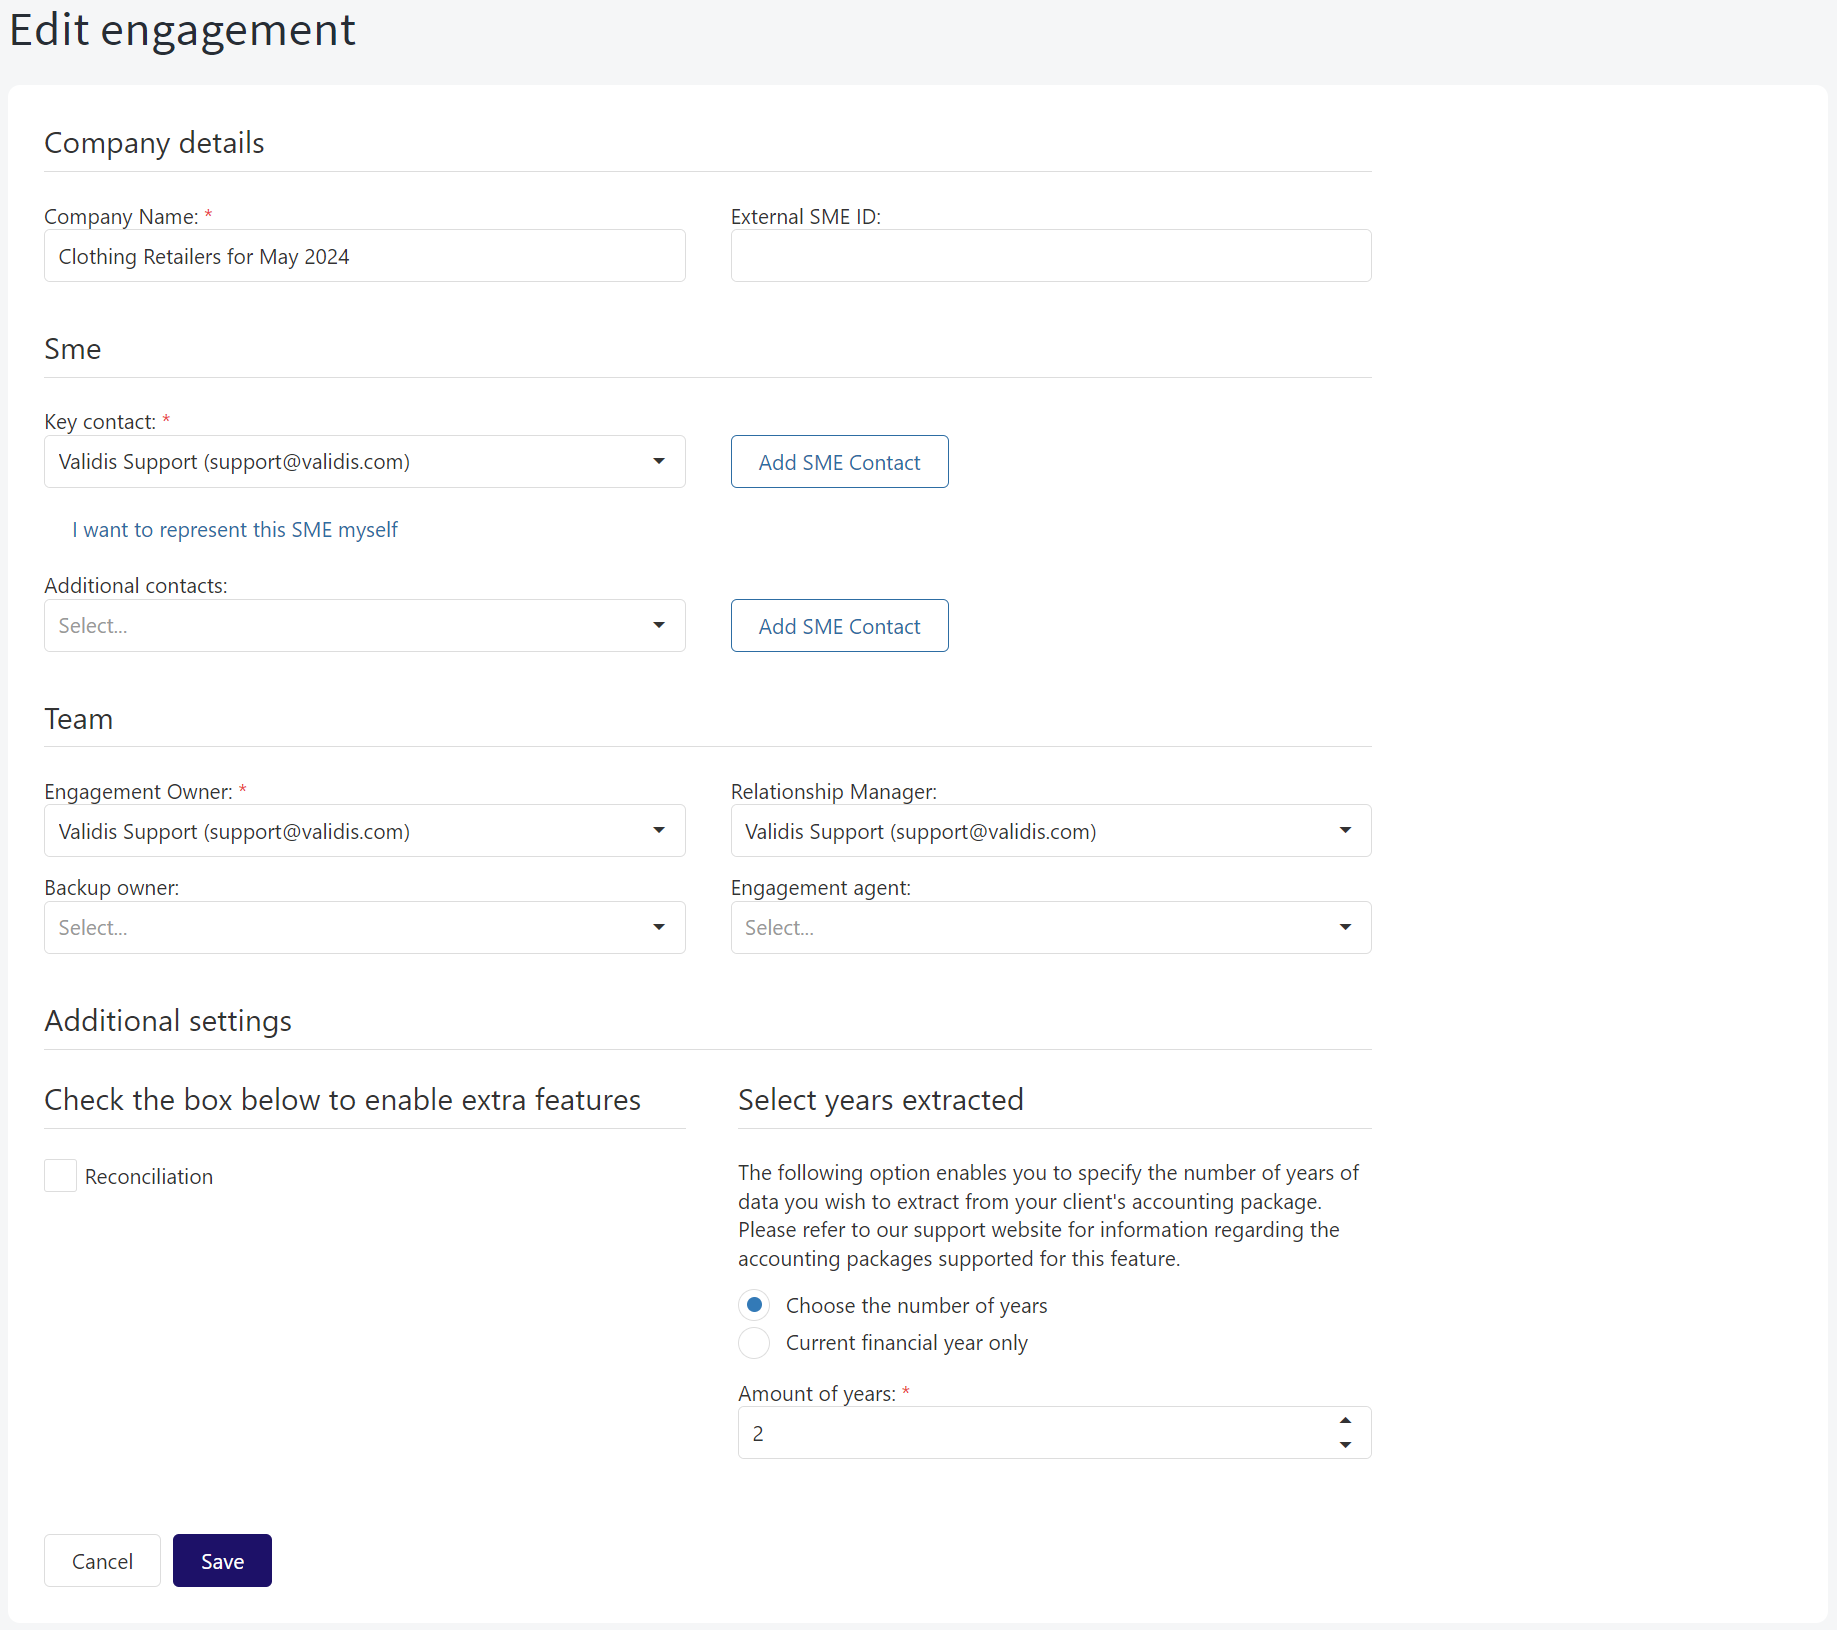The height and width of the screenshot is (1630, 1837).
Task: Enable the Reconciliation checkbox
Action: click(x=61, y=1176)
